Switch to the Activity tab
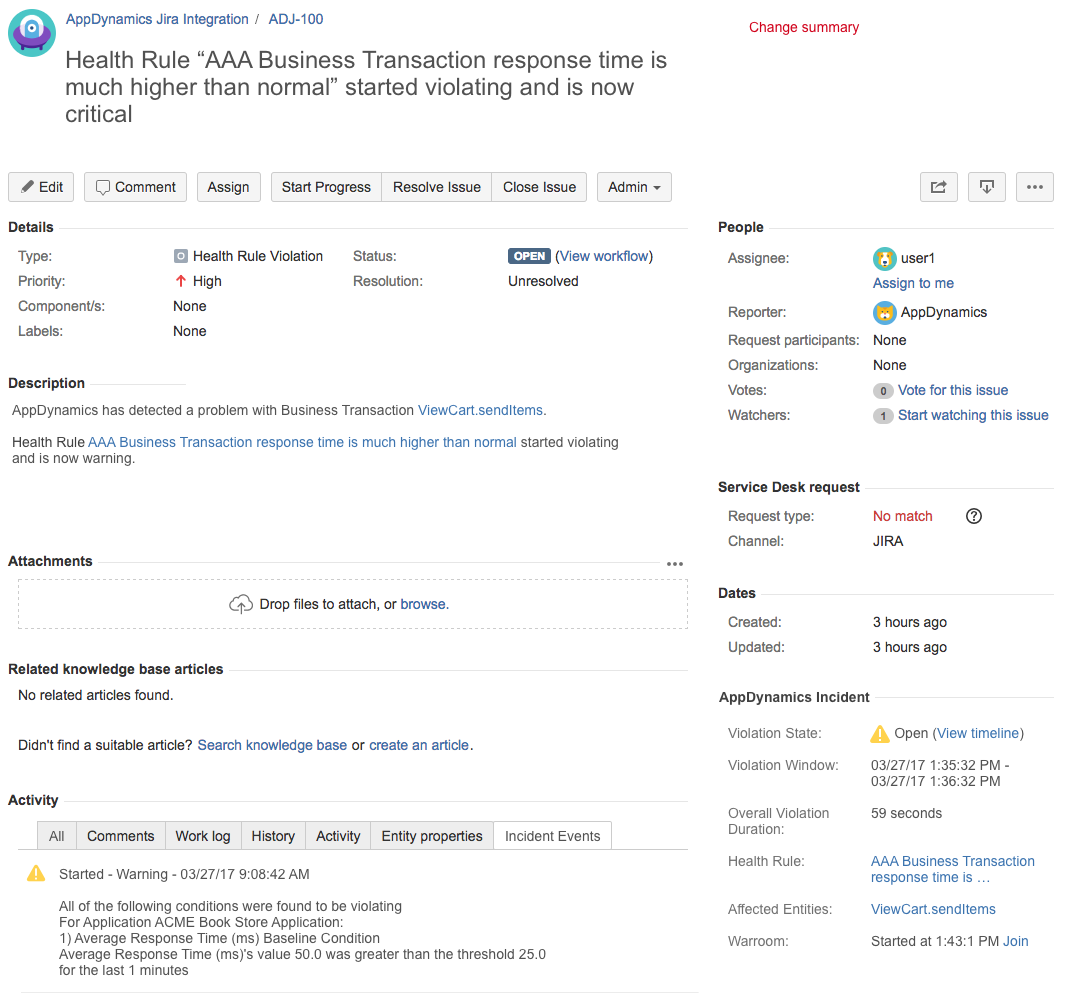Image resolution: width=1068 pixels, height=994 pixels. 338,836
